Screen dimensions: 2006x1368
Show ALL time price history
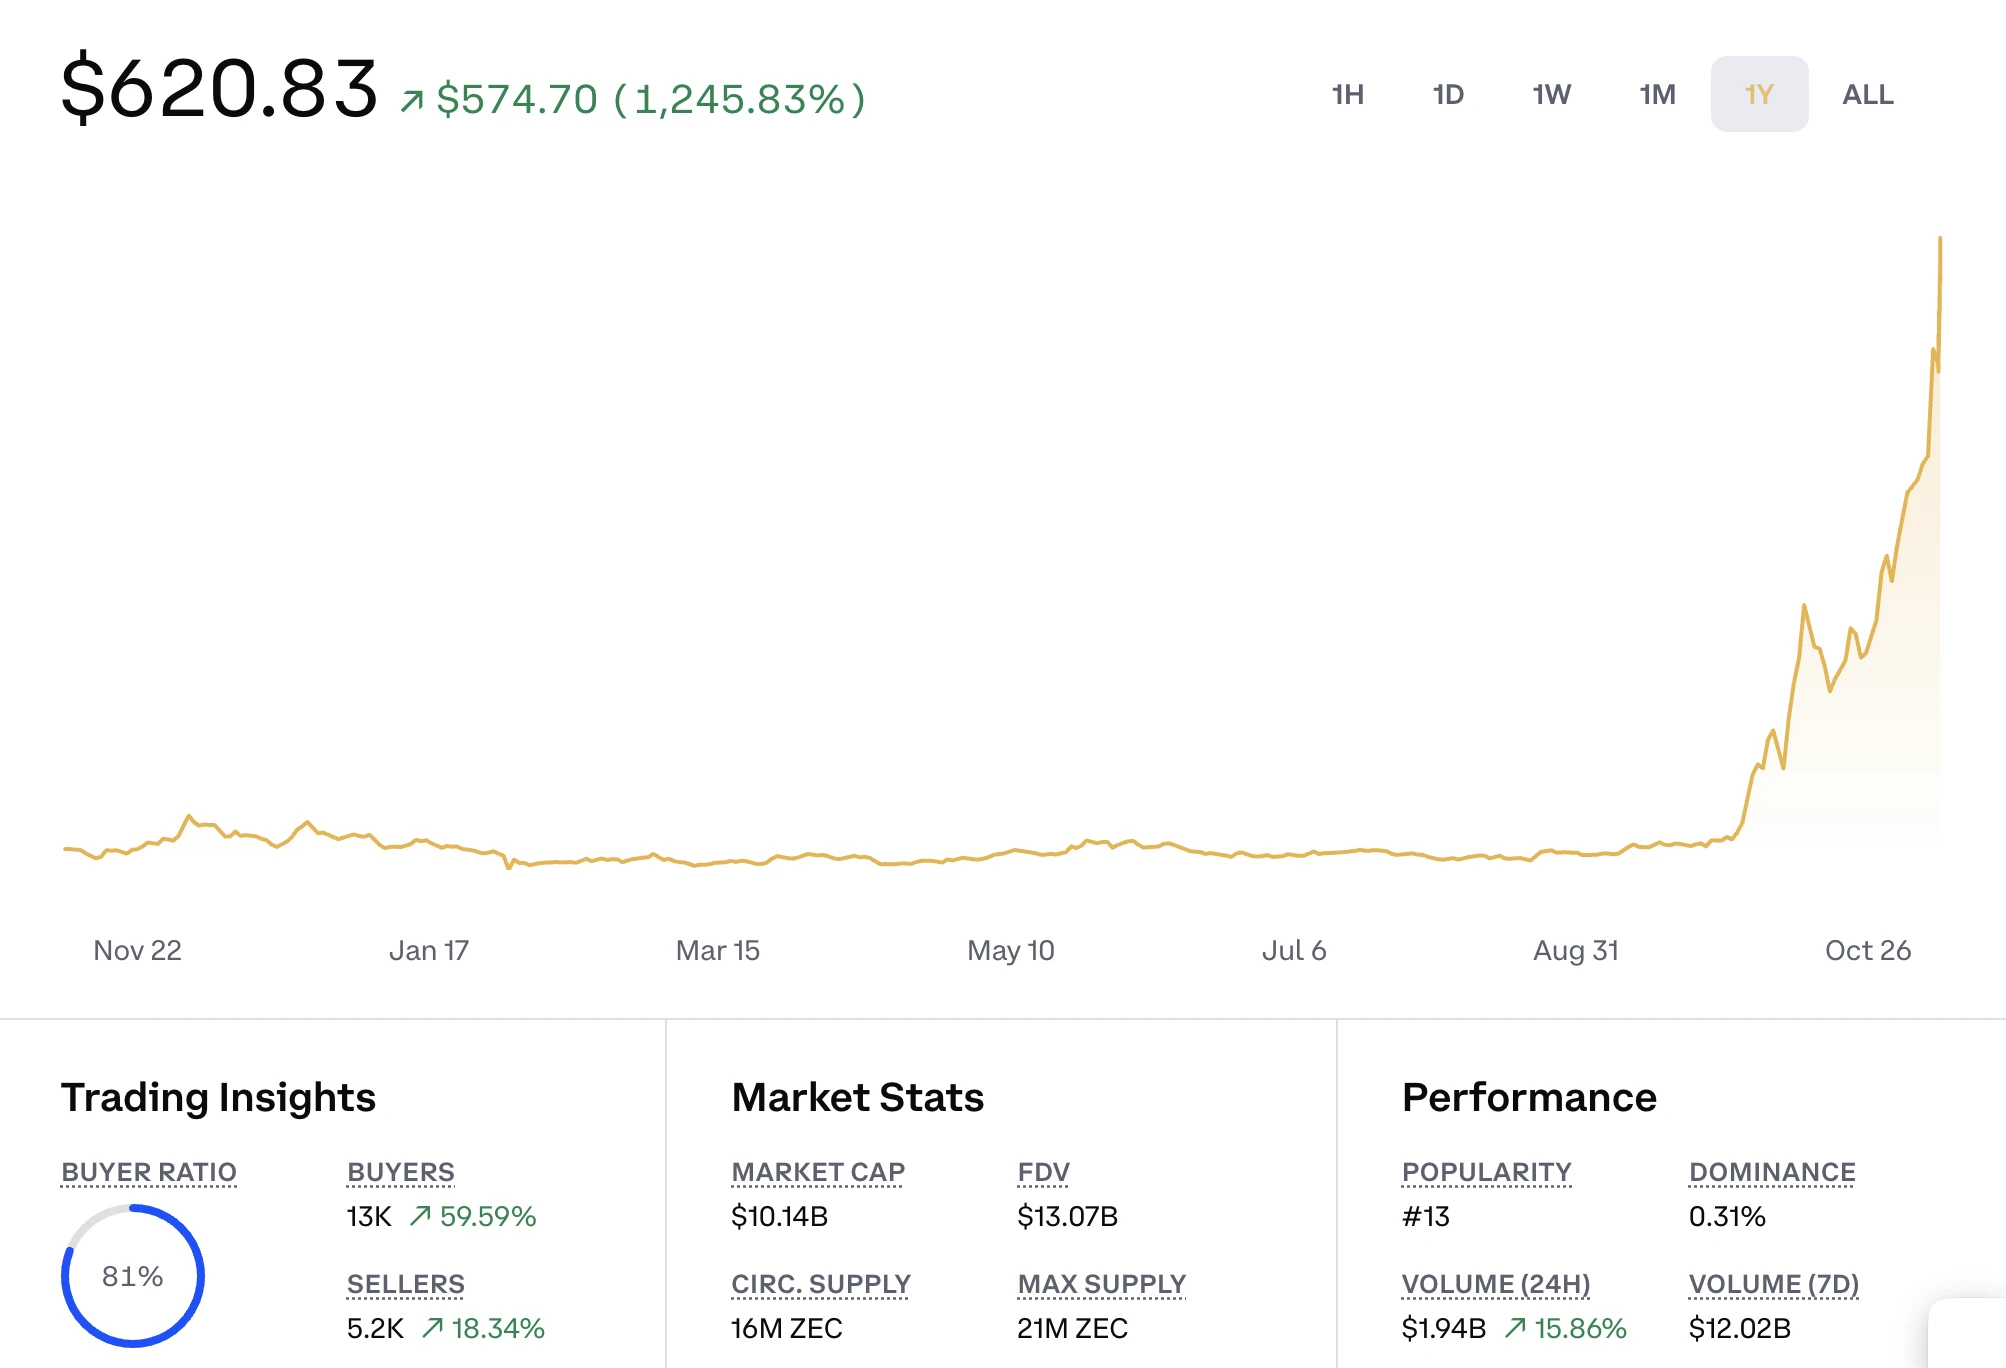(1867, 94)
